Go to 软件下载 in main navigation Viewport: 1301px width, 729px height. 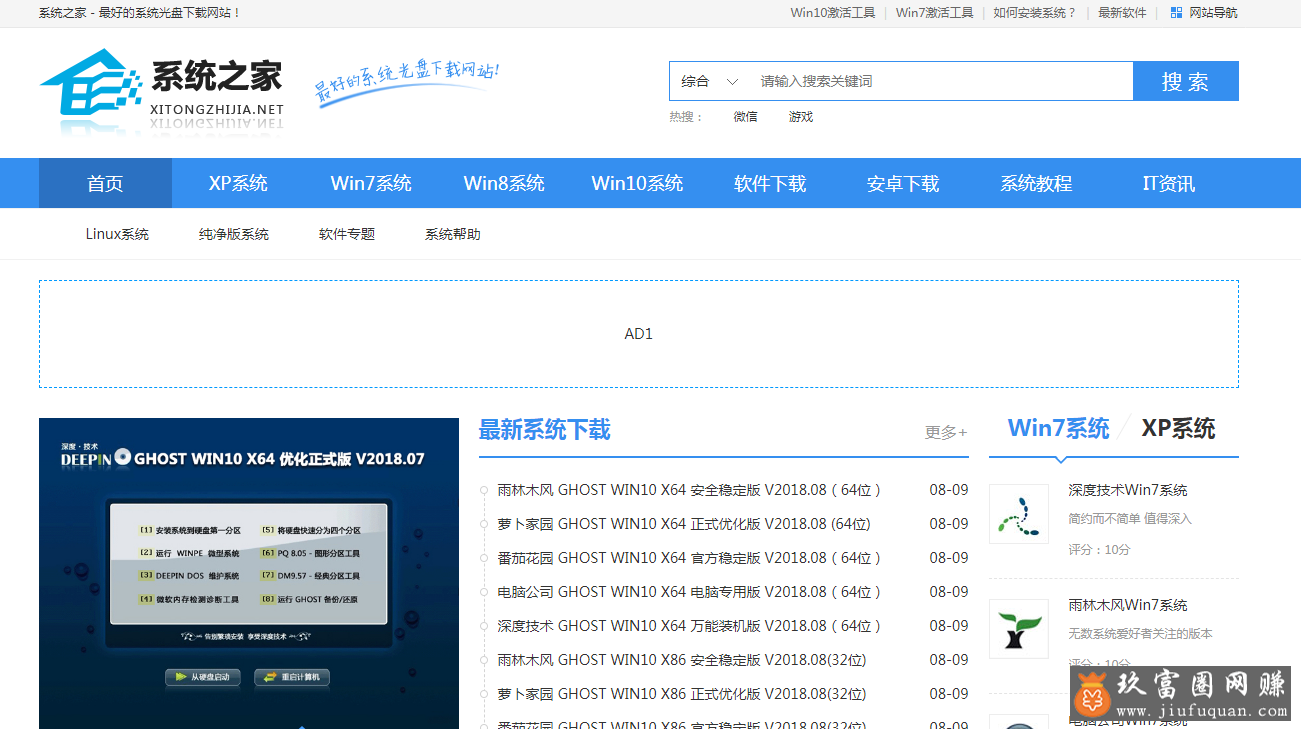click(x=770, y=183)
